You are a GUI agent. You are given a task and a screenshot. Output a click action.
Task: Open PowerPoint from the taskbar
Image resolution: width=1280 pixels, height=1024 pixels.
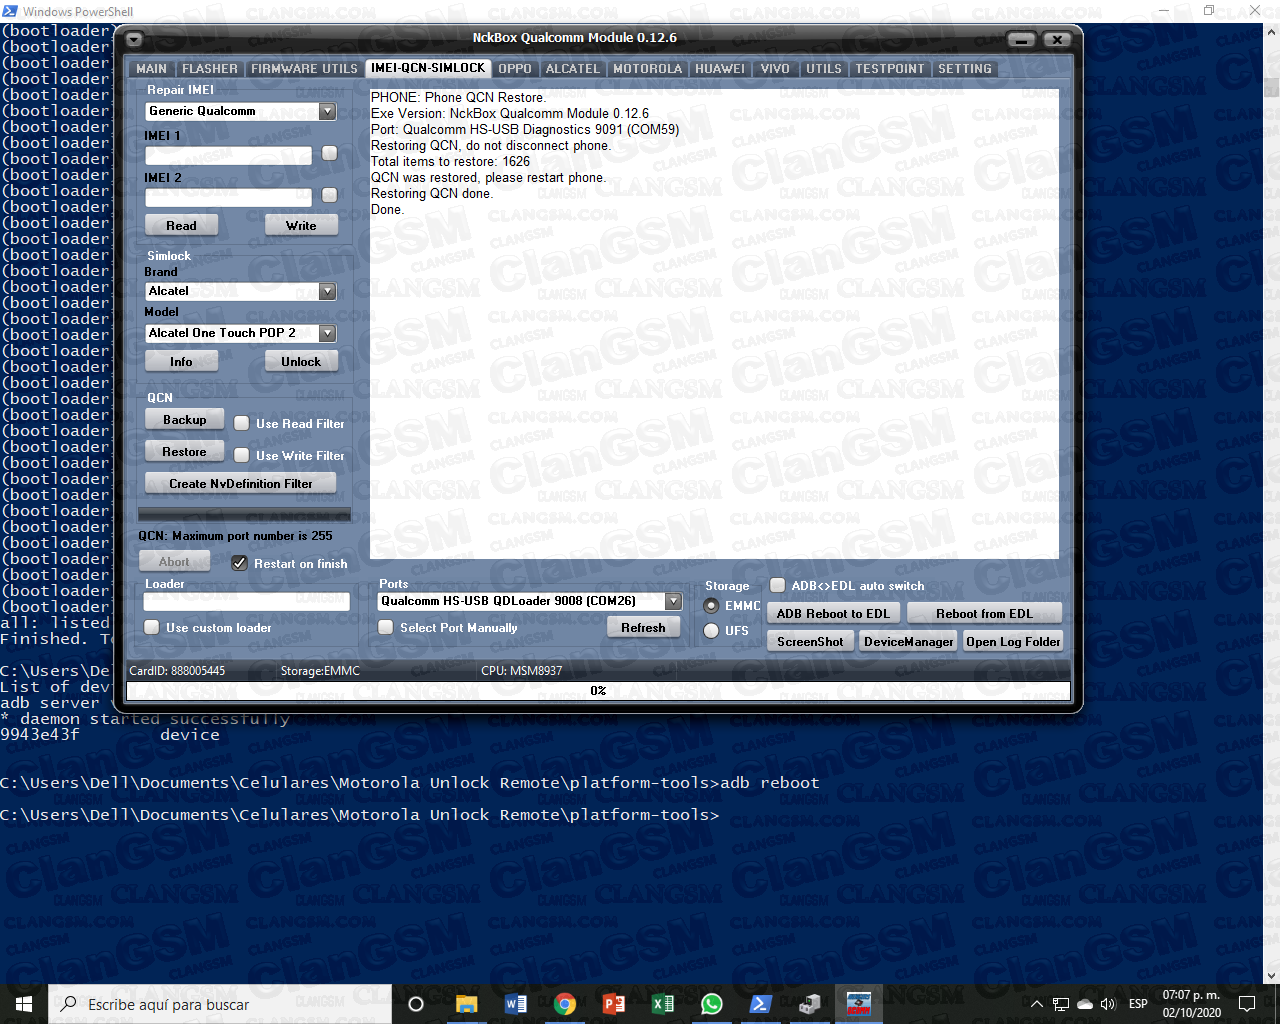(614, 1004)
